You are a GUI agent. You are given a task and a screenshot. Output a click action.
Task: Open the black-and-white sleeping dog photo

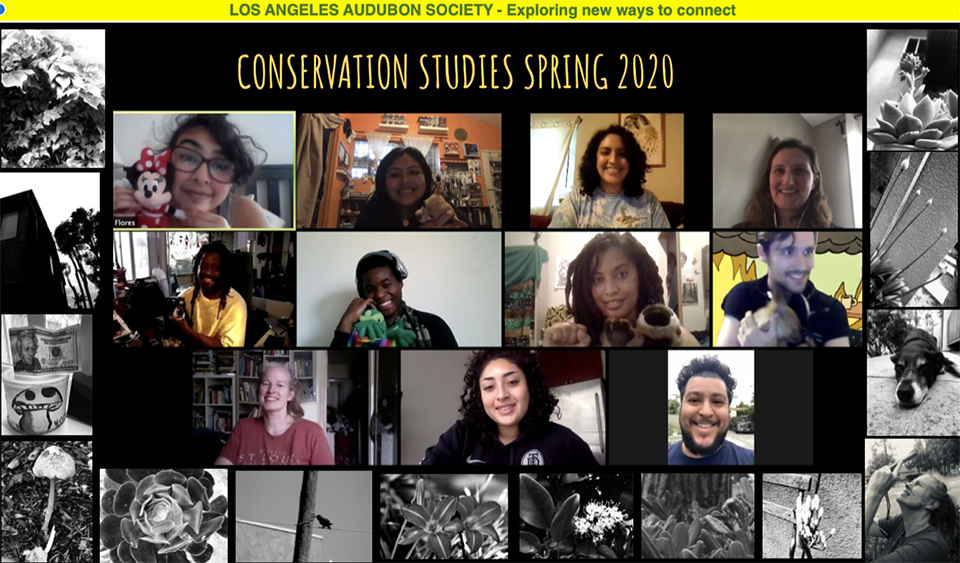click(913, 372)
